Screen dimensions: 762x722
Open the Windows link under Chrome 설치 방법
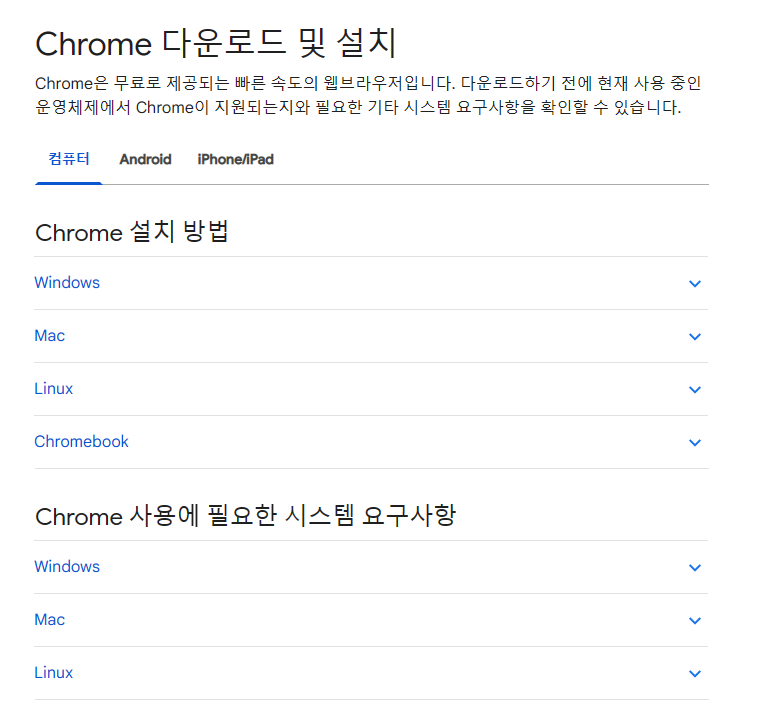pos(67,283)
